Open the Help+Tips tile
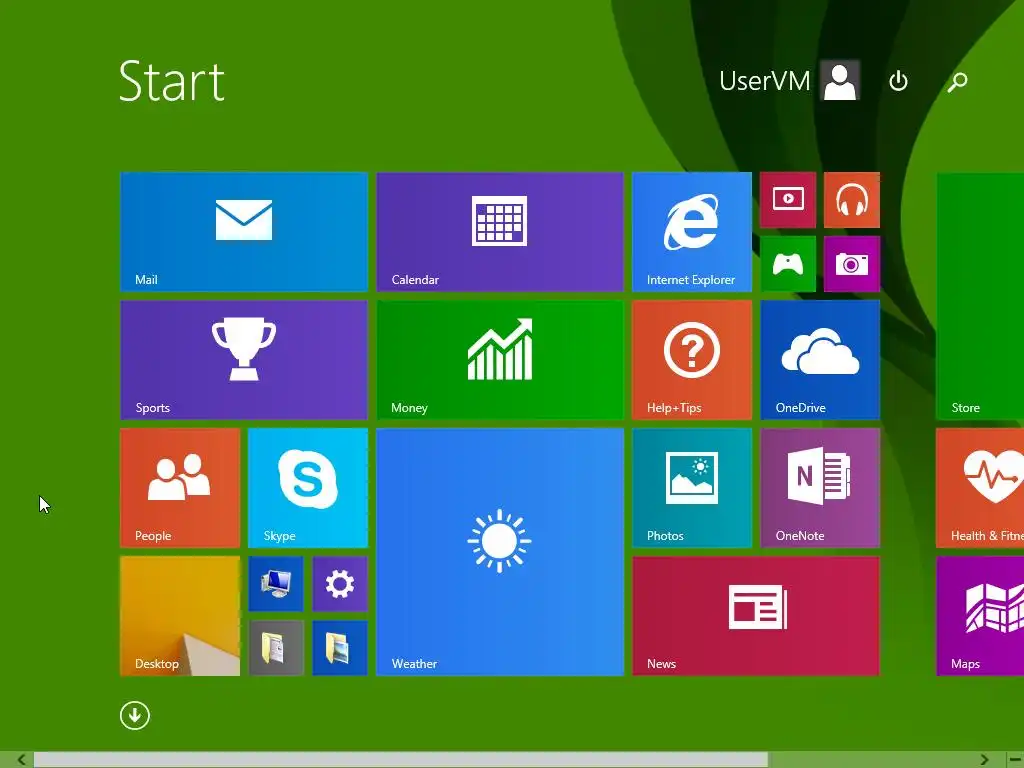The height and width of the screenshot is (768, 1024). point(692,359)
